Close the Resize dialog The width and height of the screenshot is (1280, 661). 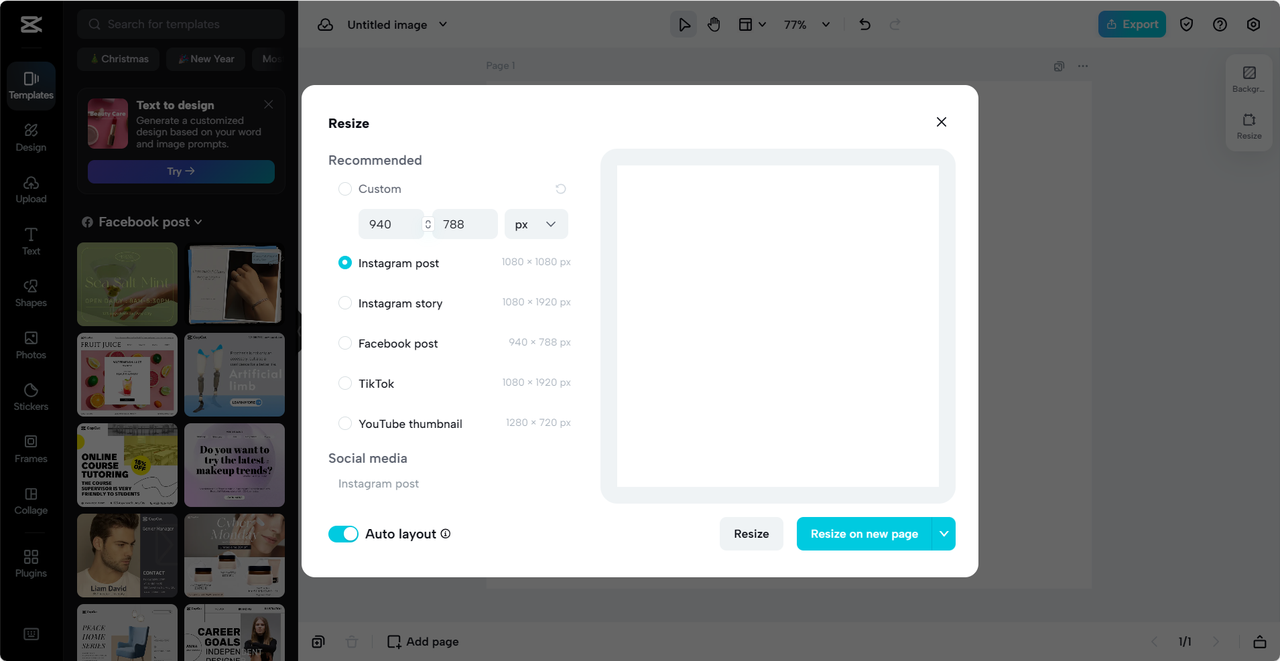[941, 122]
